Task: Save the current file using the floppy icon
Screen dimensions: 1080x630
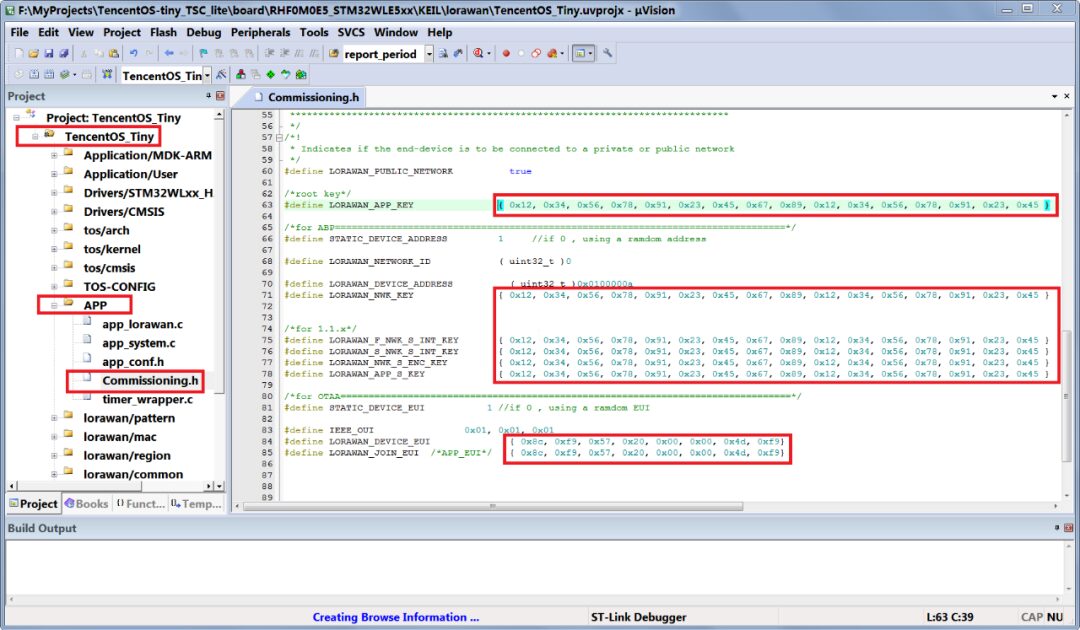Action: tap(49, 53)
